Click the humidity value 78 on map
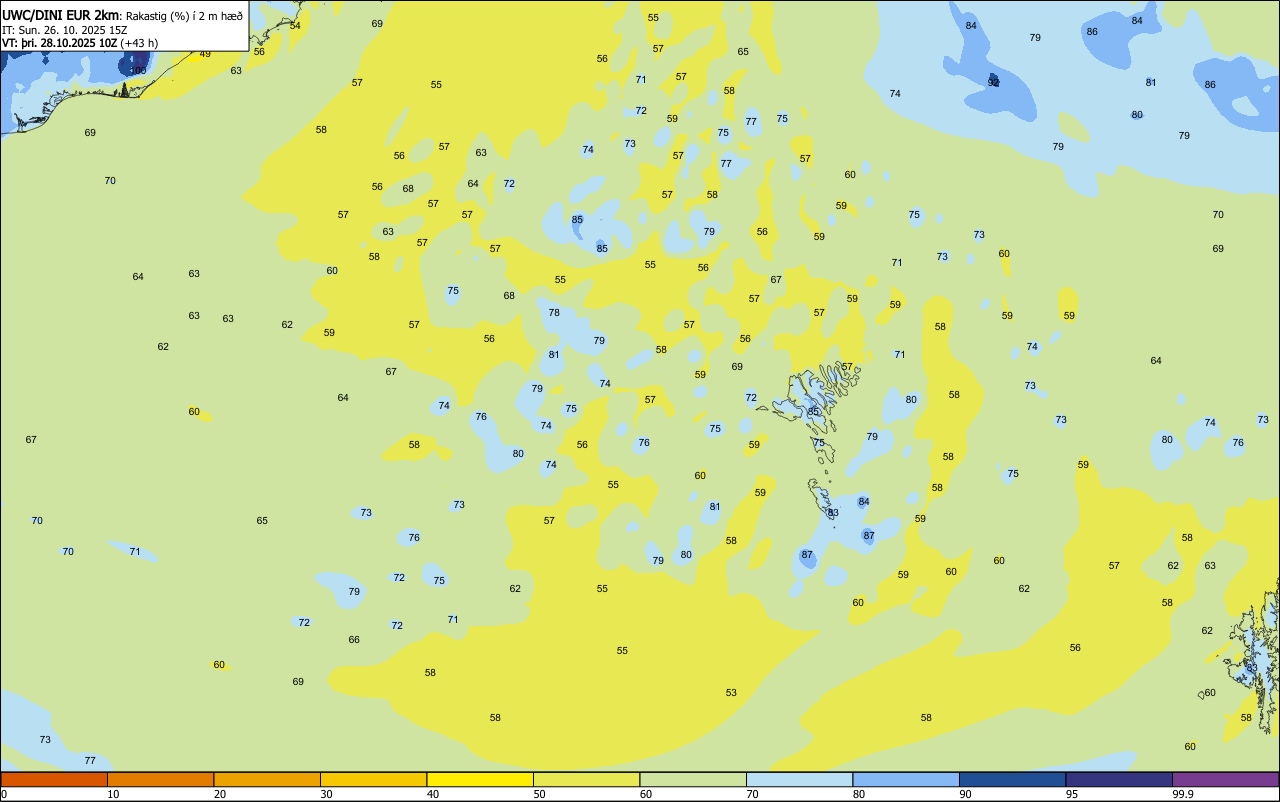Viewport: 1280px width, 802px height. [x=554, y=313]
